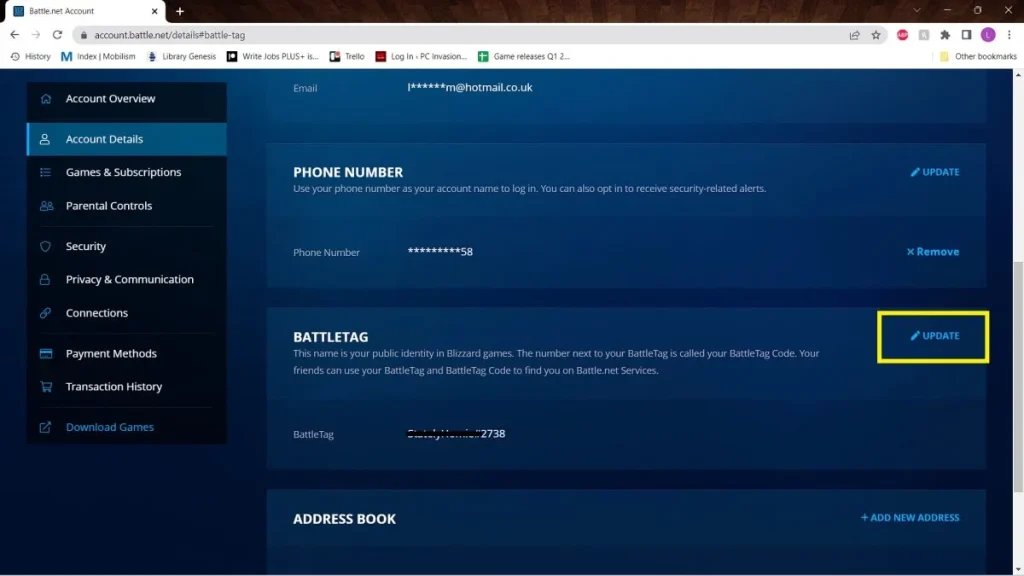Click the Parental Controls people icon
The width and height of the screenshot is (1024, 576).
click(46, 206)
